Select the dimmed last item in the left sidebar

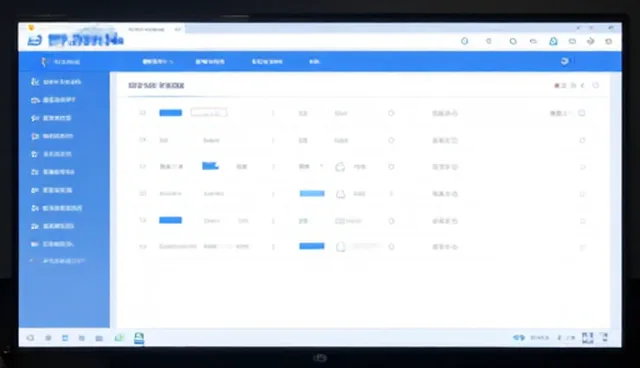[x=57, y=261]
